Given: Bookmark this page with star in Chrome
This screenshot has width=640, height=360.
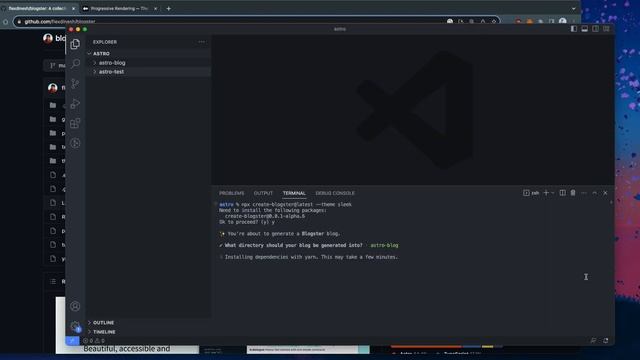Looking at the screenshot, I should point(493,21).
